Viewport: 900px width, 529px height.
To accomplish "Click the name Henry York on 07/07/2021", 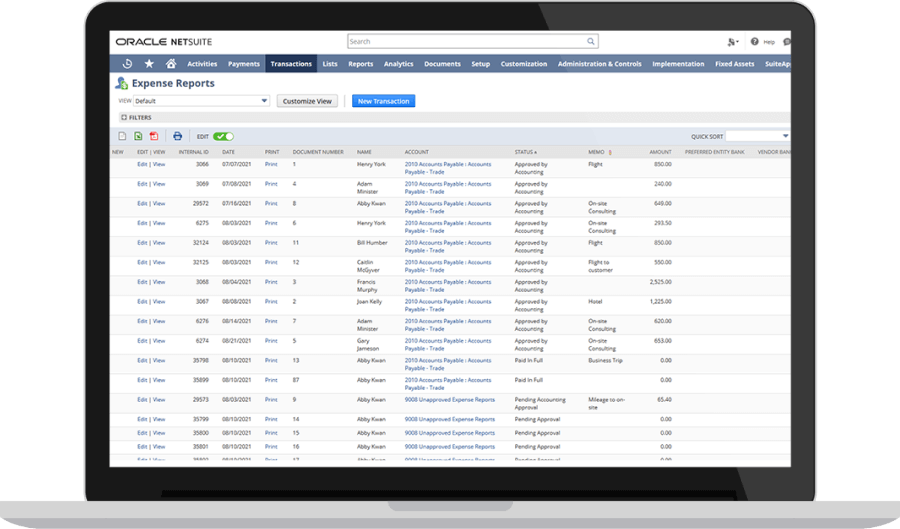I will tap(371, 165).
